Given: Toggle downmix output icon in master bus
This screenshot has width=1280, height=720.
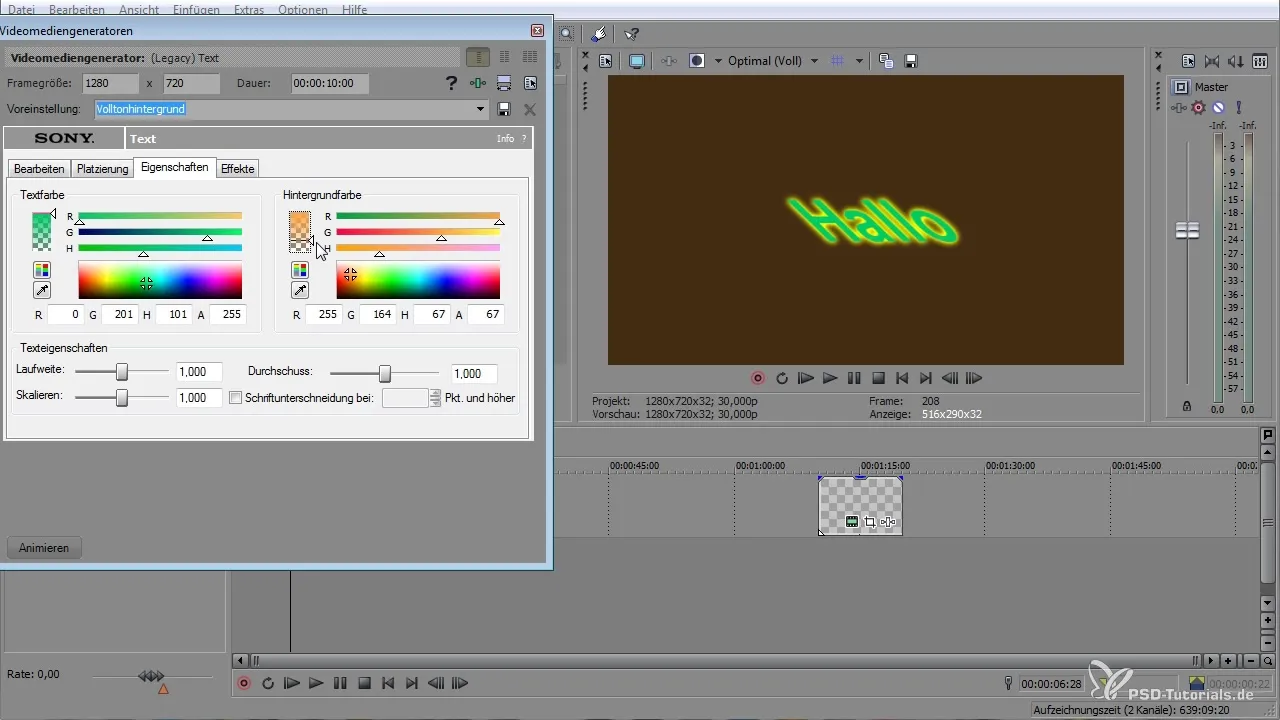Looking at the screenshot, I should click(1212, 61).
